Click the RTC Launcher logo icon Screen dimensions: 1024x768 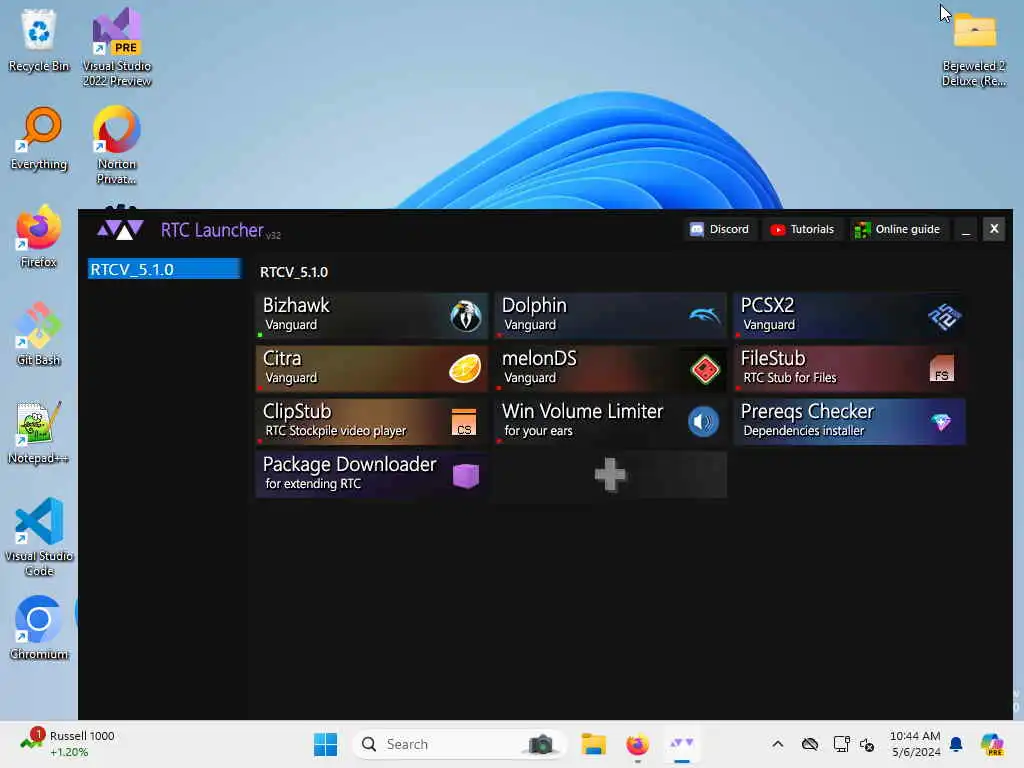[x=120, y=229]
